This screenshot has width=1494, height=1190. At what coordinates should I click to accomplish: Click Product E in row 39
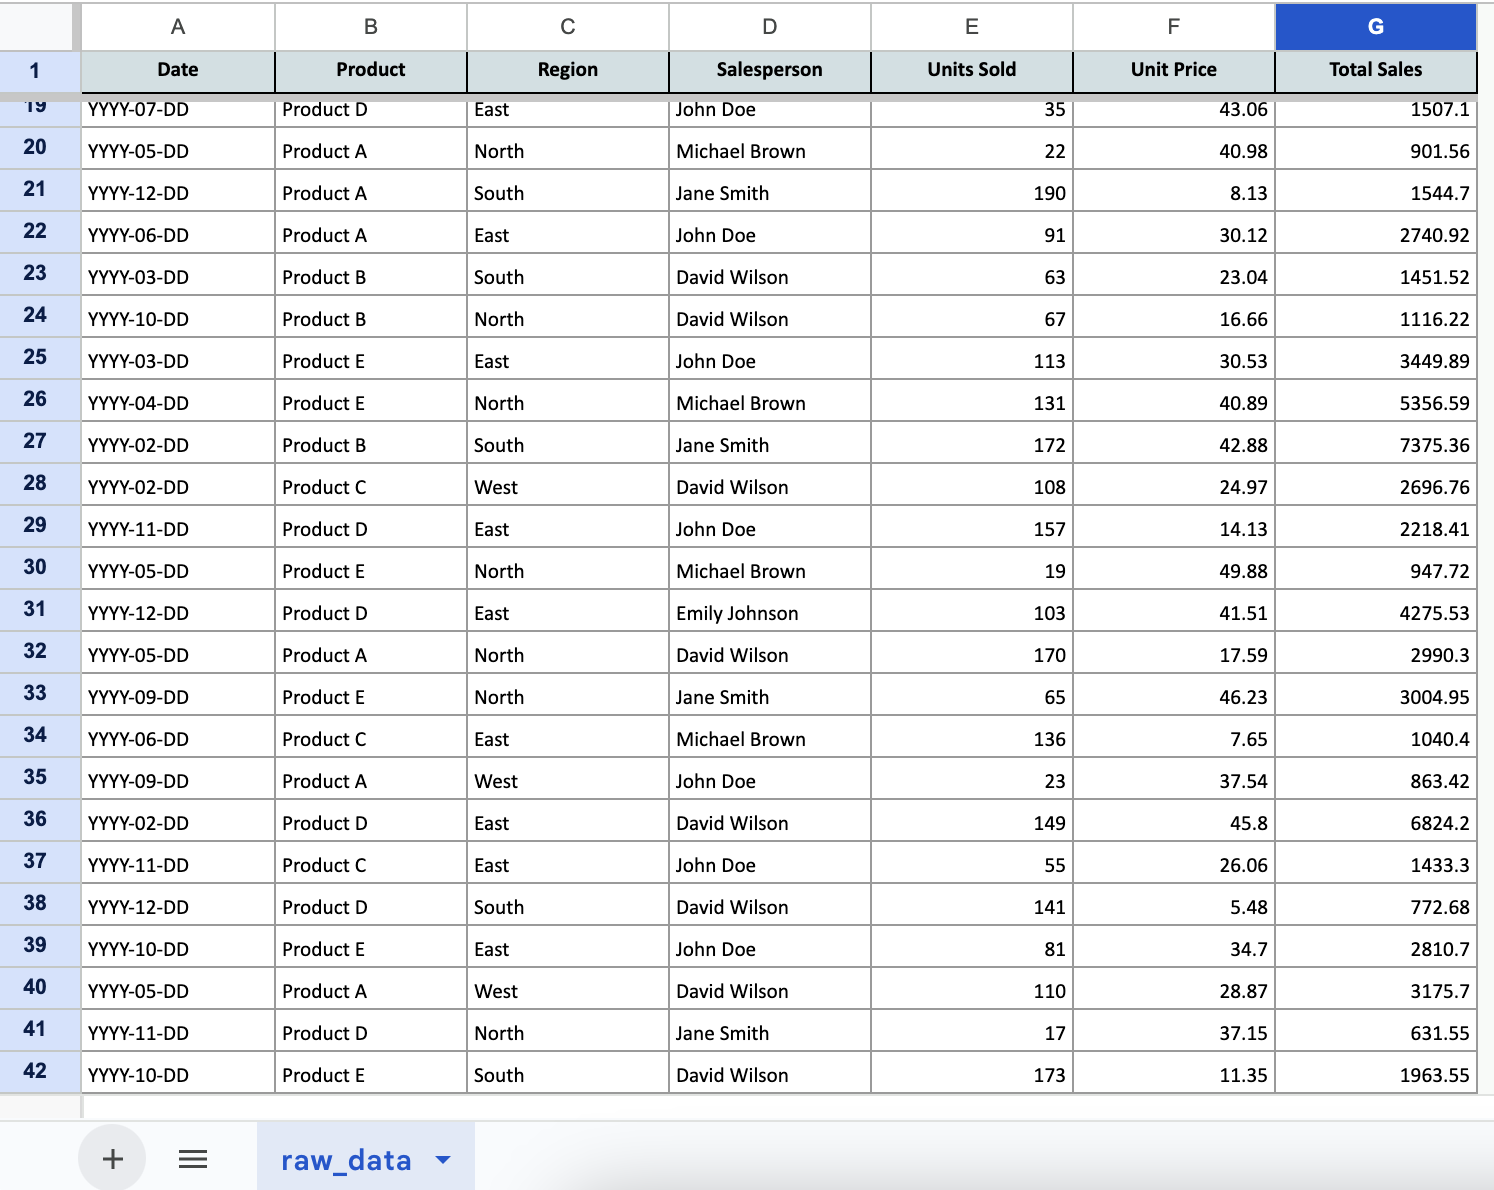click(371, 949)
